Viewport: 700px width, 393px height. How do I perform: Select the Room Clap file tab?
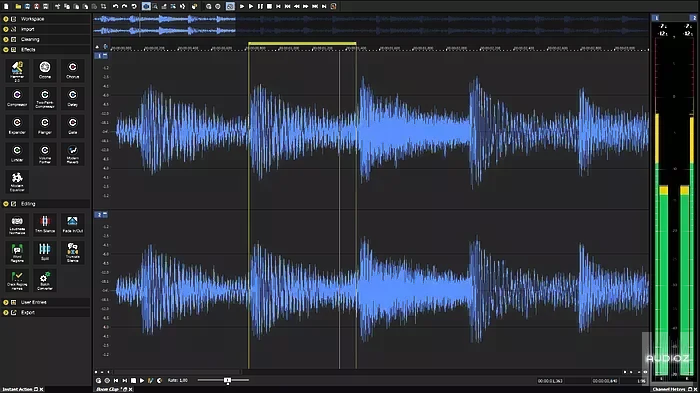[108, 389]
